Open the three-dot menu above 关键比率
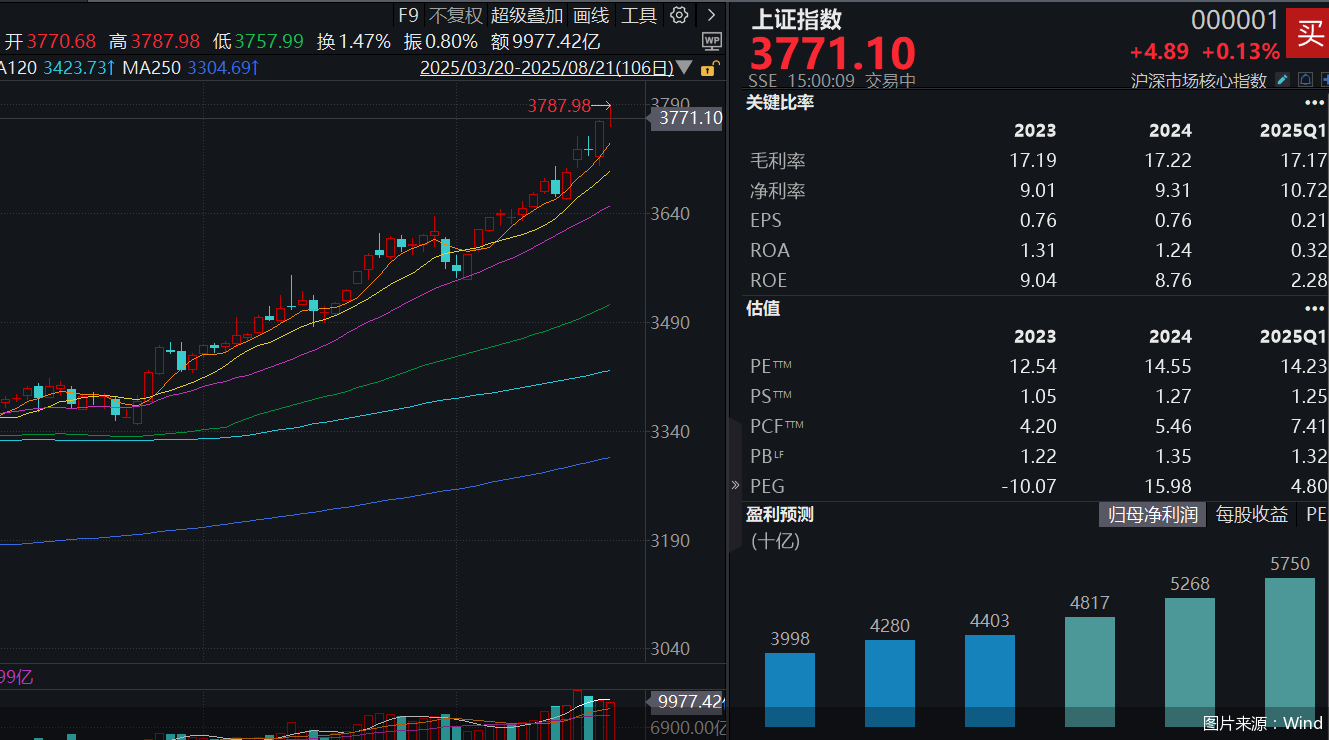1329x740 pixels. pyautogui.click(x=1314, y=102)
